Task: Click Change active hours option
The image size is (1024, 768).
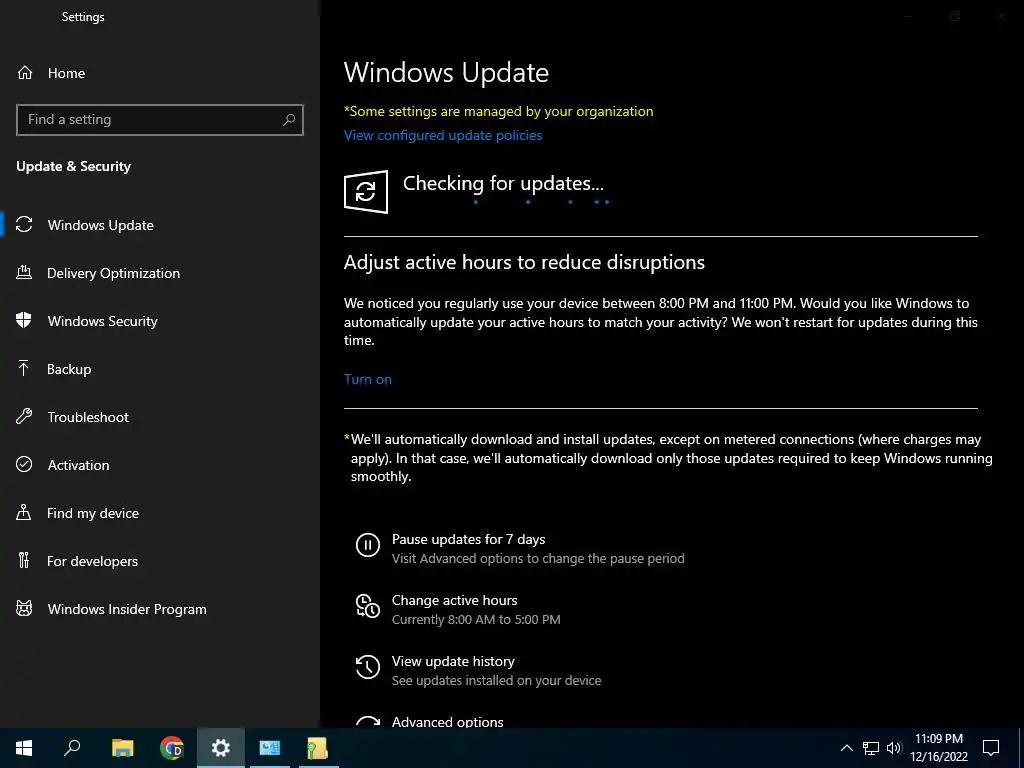Action: (455, 600)
